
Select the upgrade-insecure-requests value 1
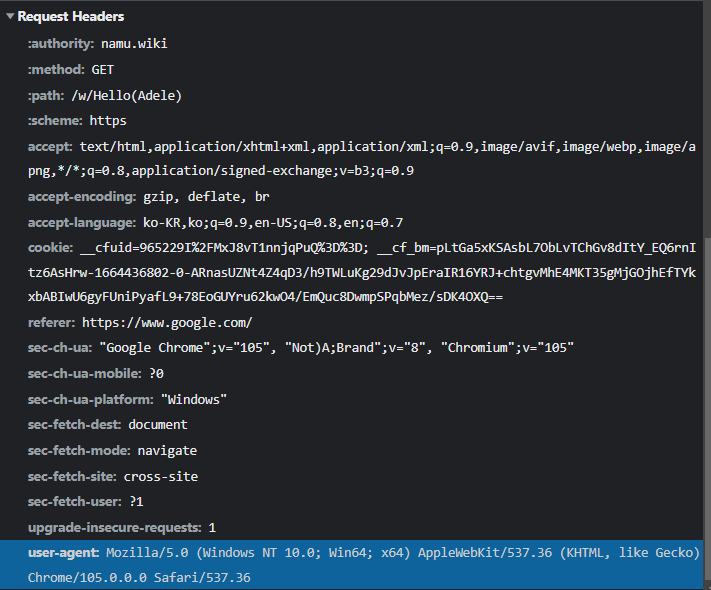(212, 528)
